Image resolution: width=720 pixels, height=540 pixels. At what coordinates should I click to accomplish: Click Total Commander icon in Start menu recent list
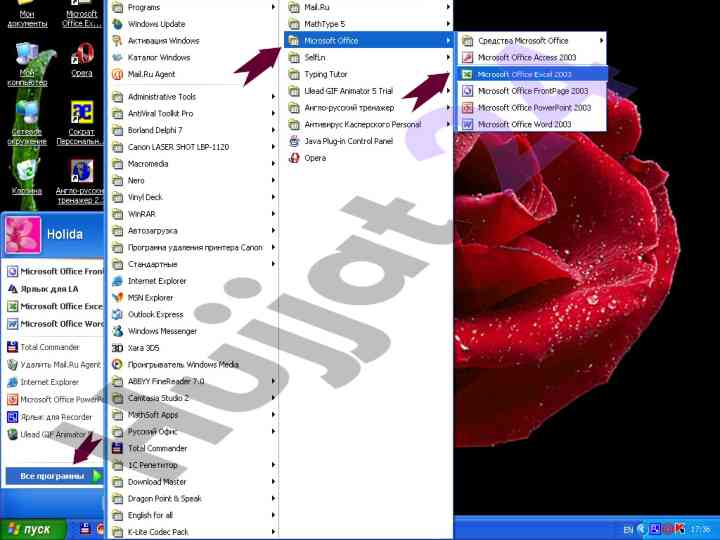(12, 347)
